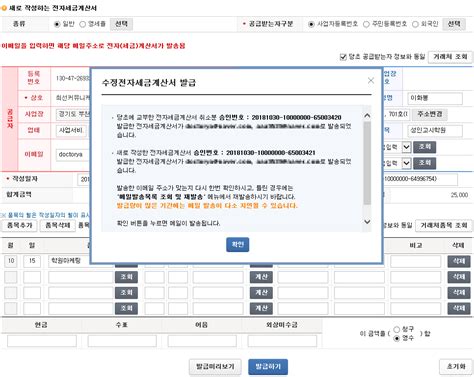Click 품목추가 button
The height and width of the screenshot is (377, 474).
tap(20, 225)
